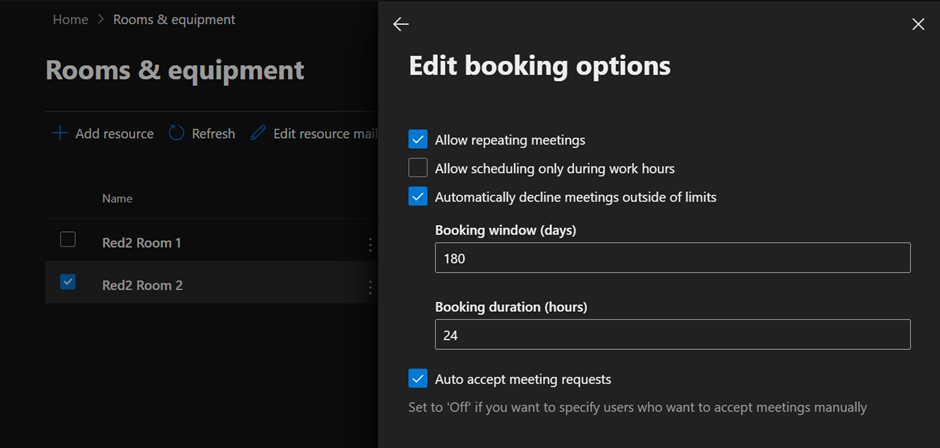This screenshot has height=448, width=940.
Task: Click the Edit resource mailbox pencil icon
Action: click(x=258, y=133)
